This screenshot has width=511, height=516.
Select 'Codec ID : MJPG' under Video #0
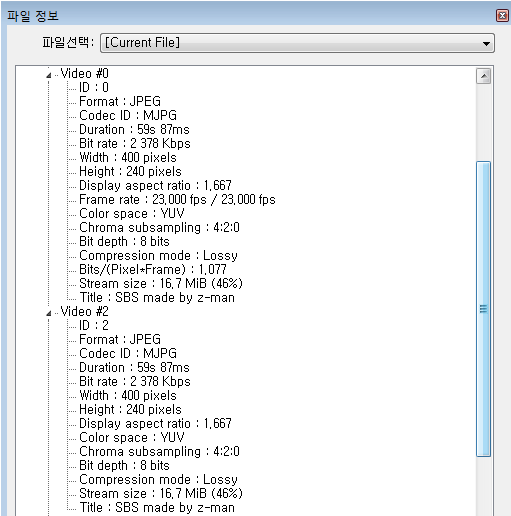128,115
